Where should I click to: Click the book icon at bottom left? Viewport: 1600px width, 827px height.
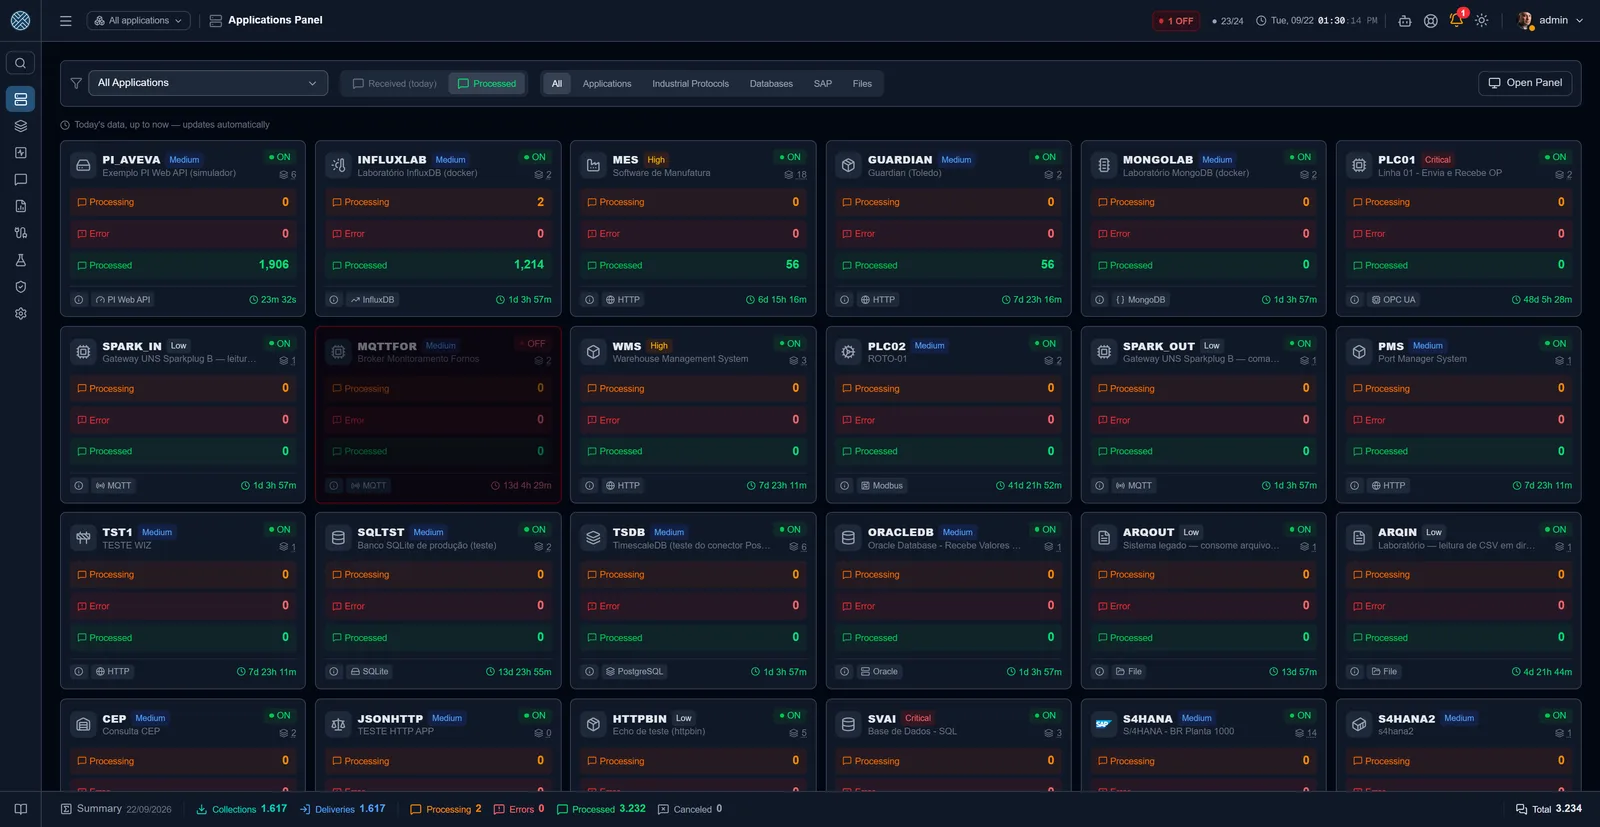20,809
